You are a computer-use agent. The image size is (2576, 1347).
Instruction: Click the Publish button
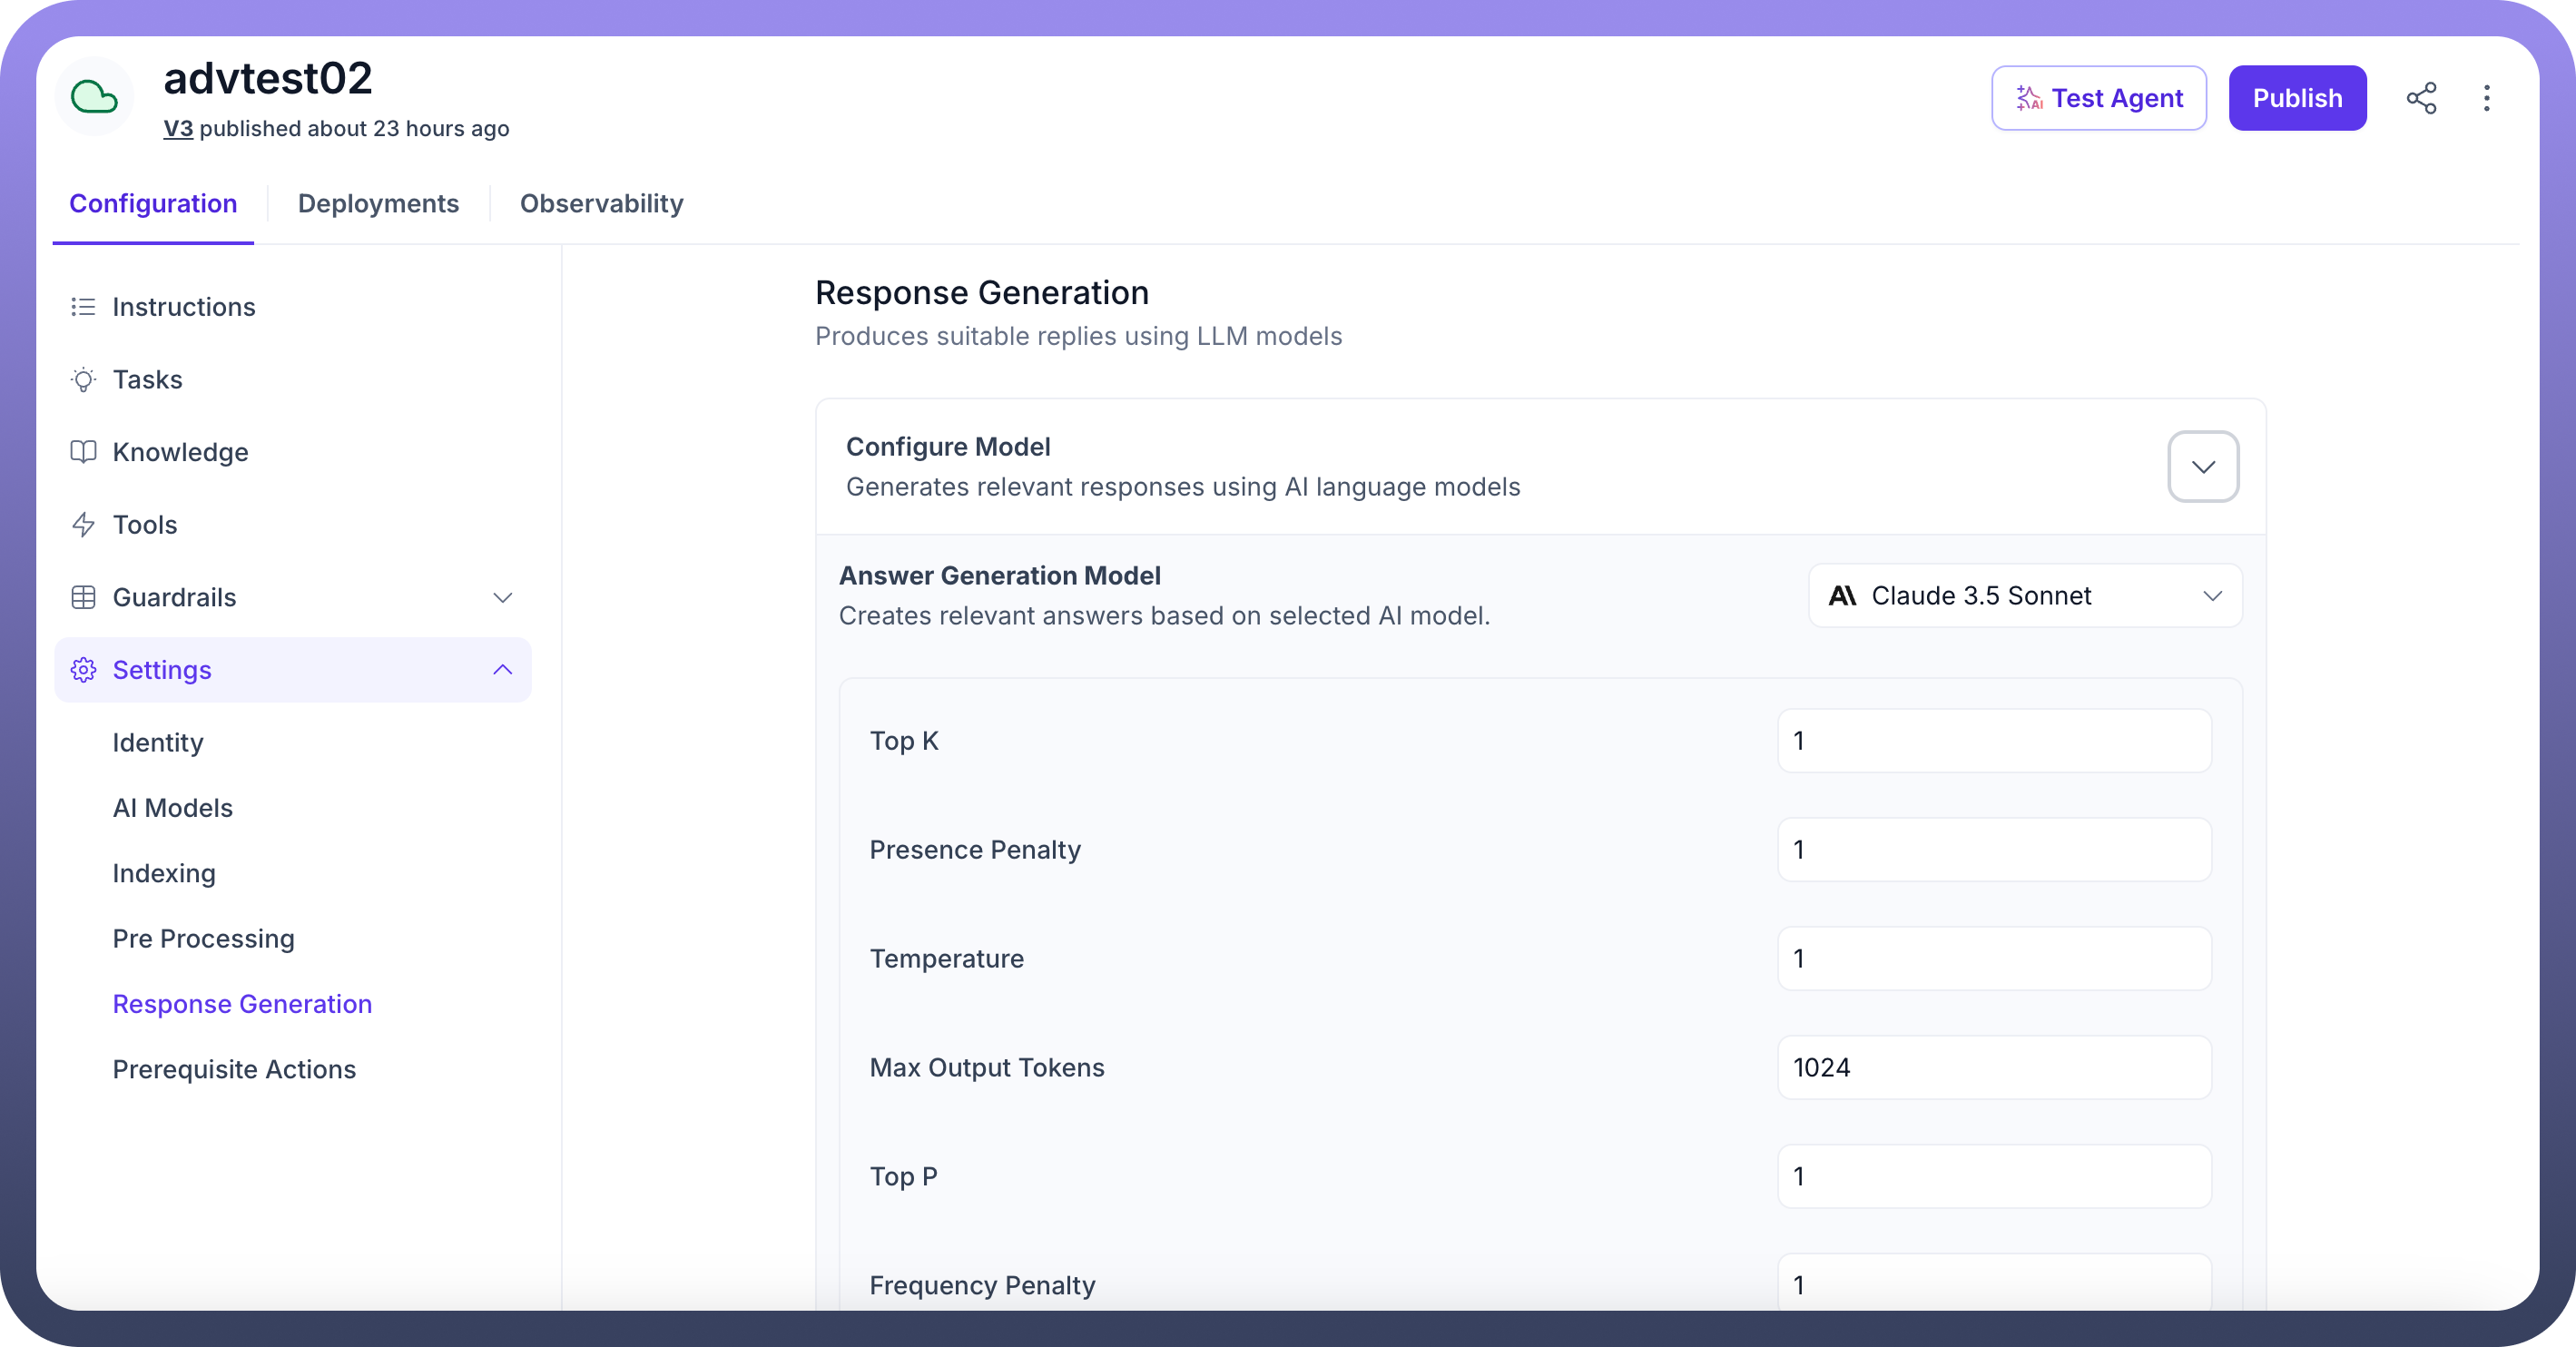coord(2297,98)
